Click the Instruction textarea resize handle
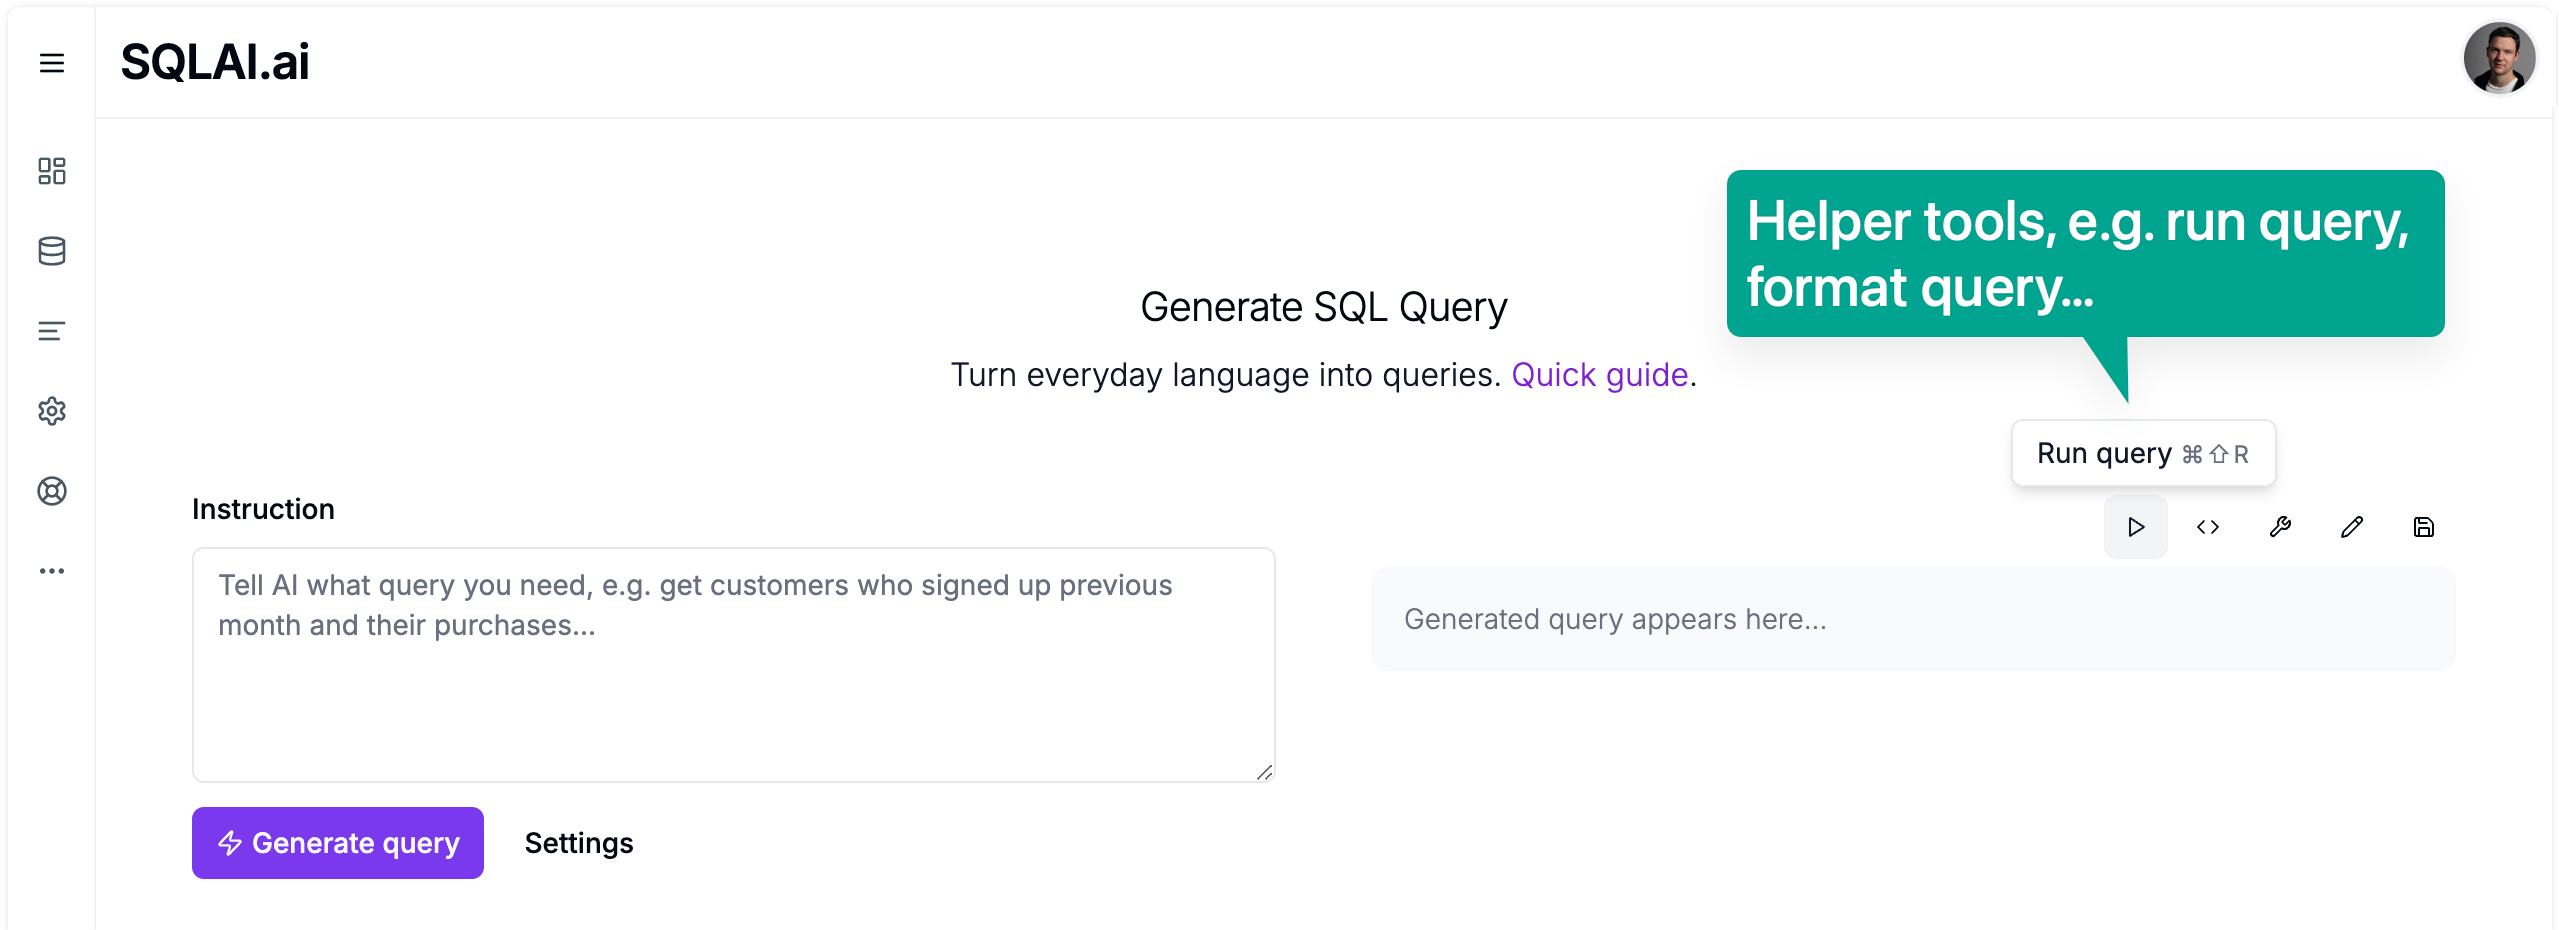 (x=1265, y=772)
